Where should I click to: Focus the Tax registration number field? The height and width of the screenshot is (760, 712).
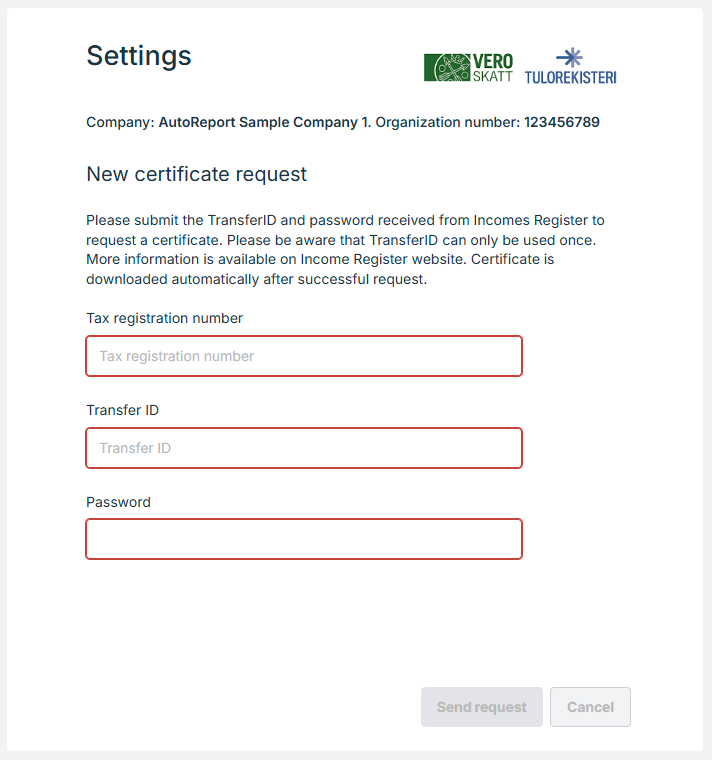click(x=304, y=356)
